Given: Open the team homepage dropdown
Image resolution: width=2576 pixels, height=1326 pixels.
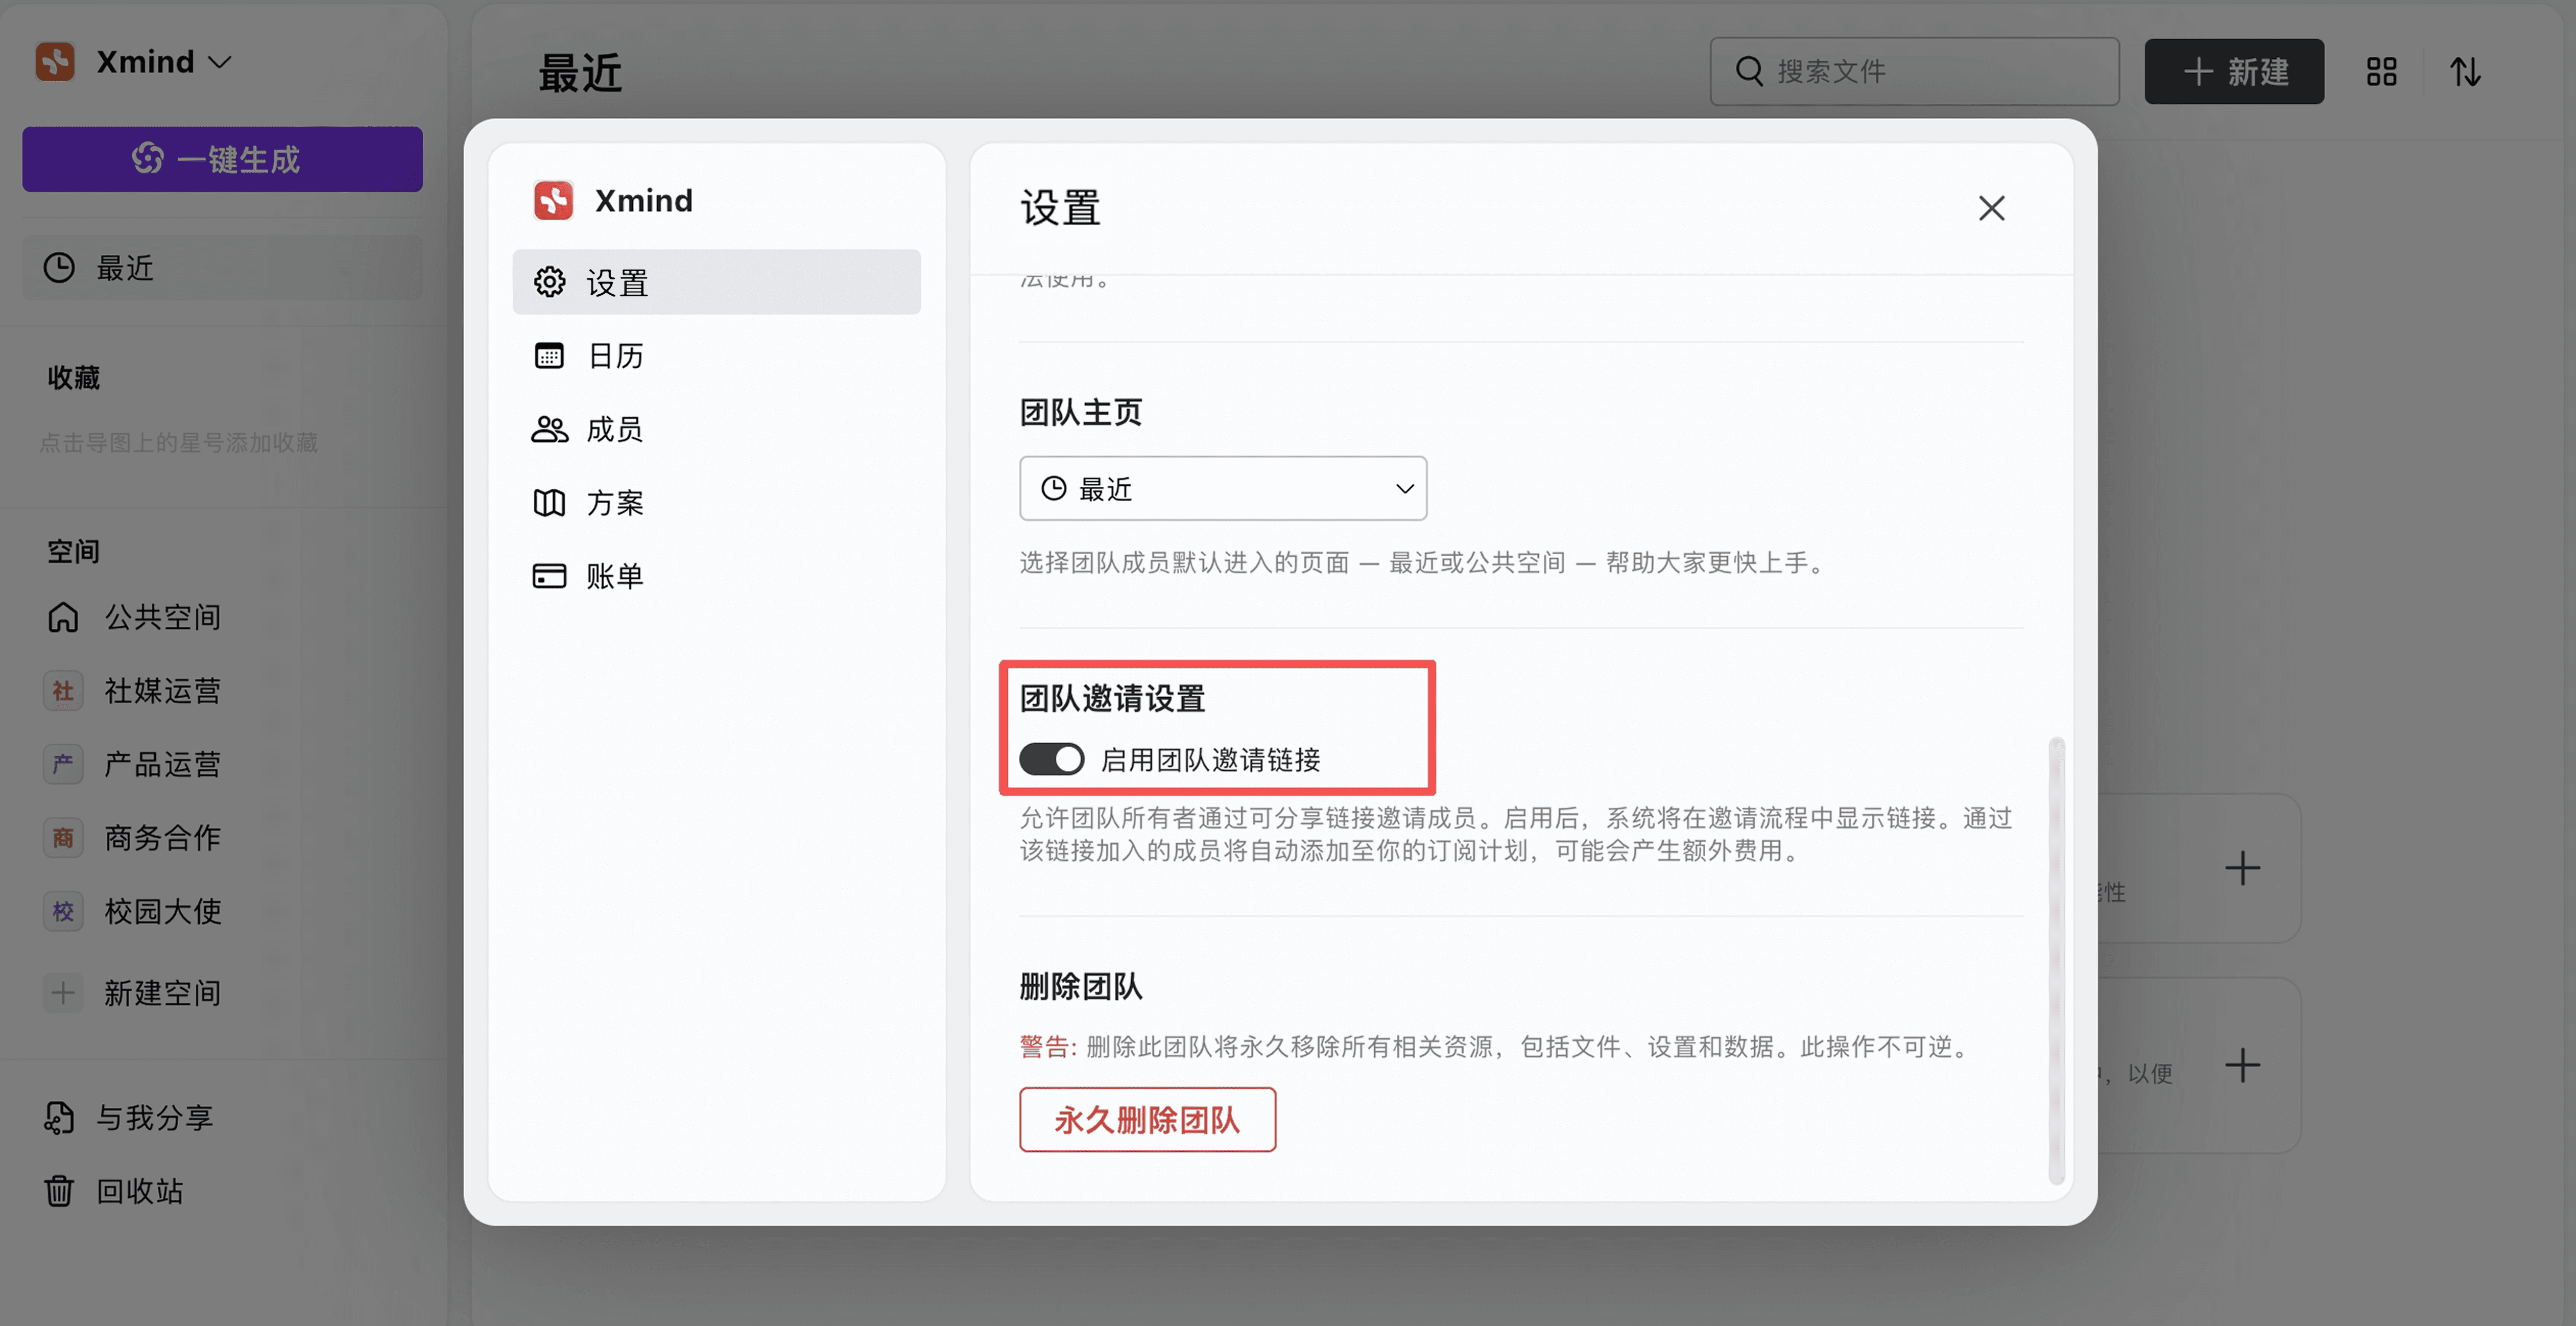Looking at the screenshot, I should [1222, 488].
